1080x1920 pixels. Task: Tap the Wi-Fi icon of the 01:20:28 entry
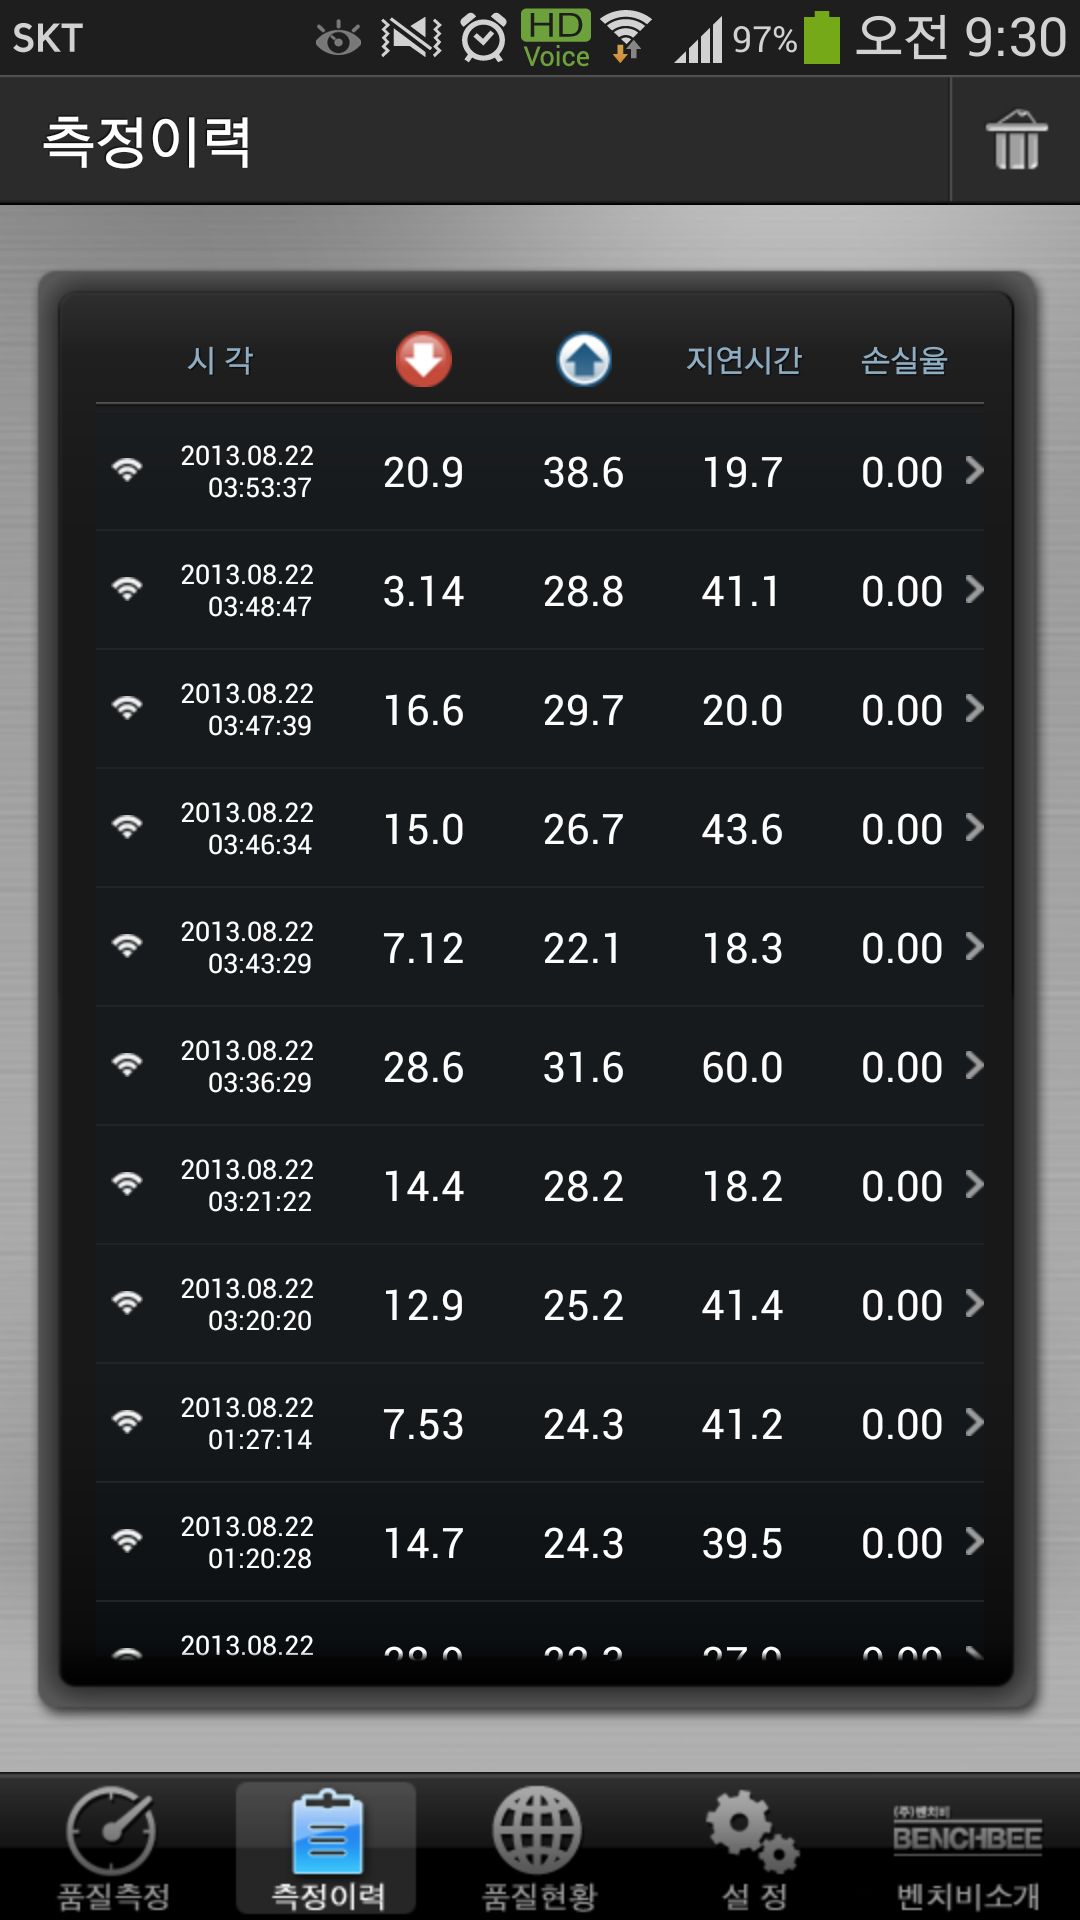pyautogui.click(x=127, y=1541)
